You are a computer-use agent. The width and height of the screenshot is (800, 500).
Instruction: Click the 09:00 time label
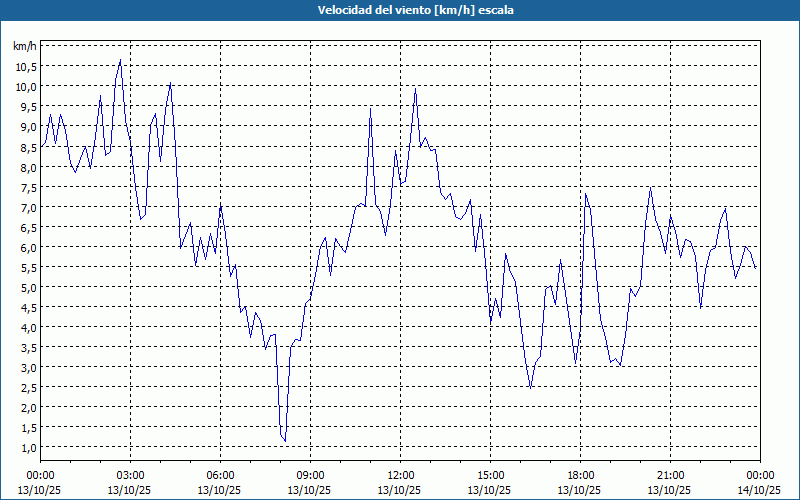coord(310,475)
